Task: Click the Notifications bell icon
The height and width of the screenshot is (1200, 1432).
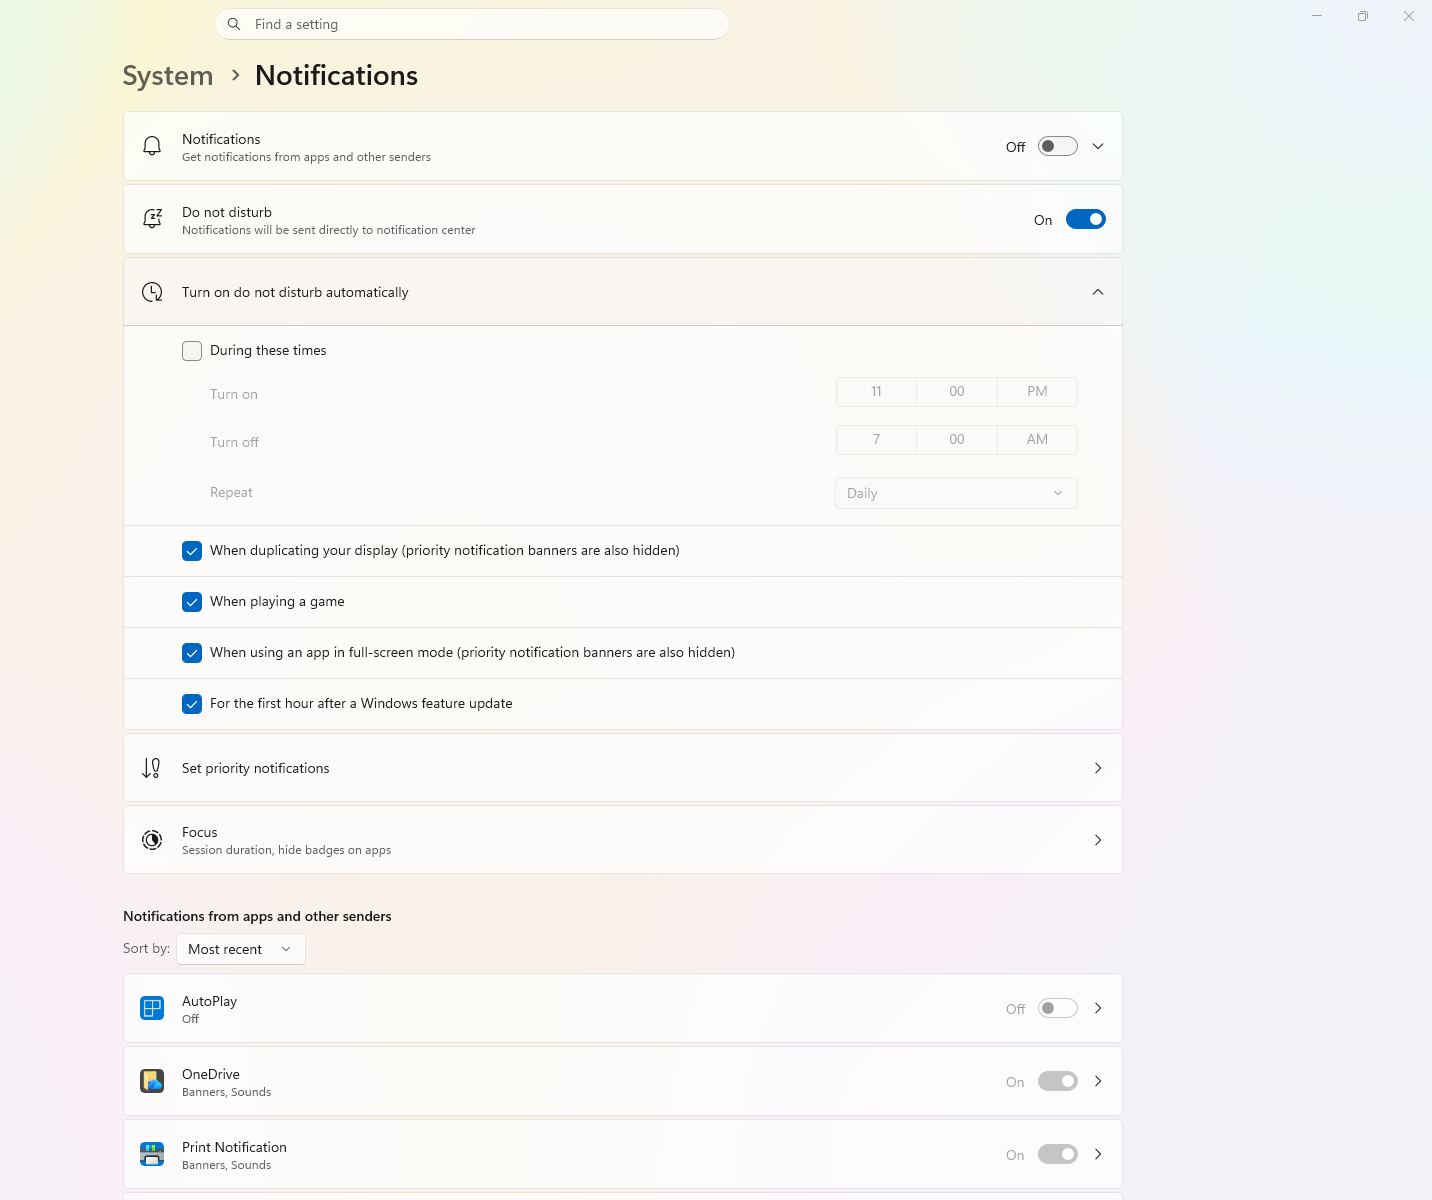Action: click(x=152, y=146)
